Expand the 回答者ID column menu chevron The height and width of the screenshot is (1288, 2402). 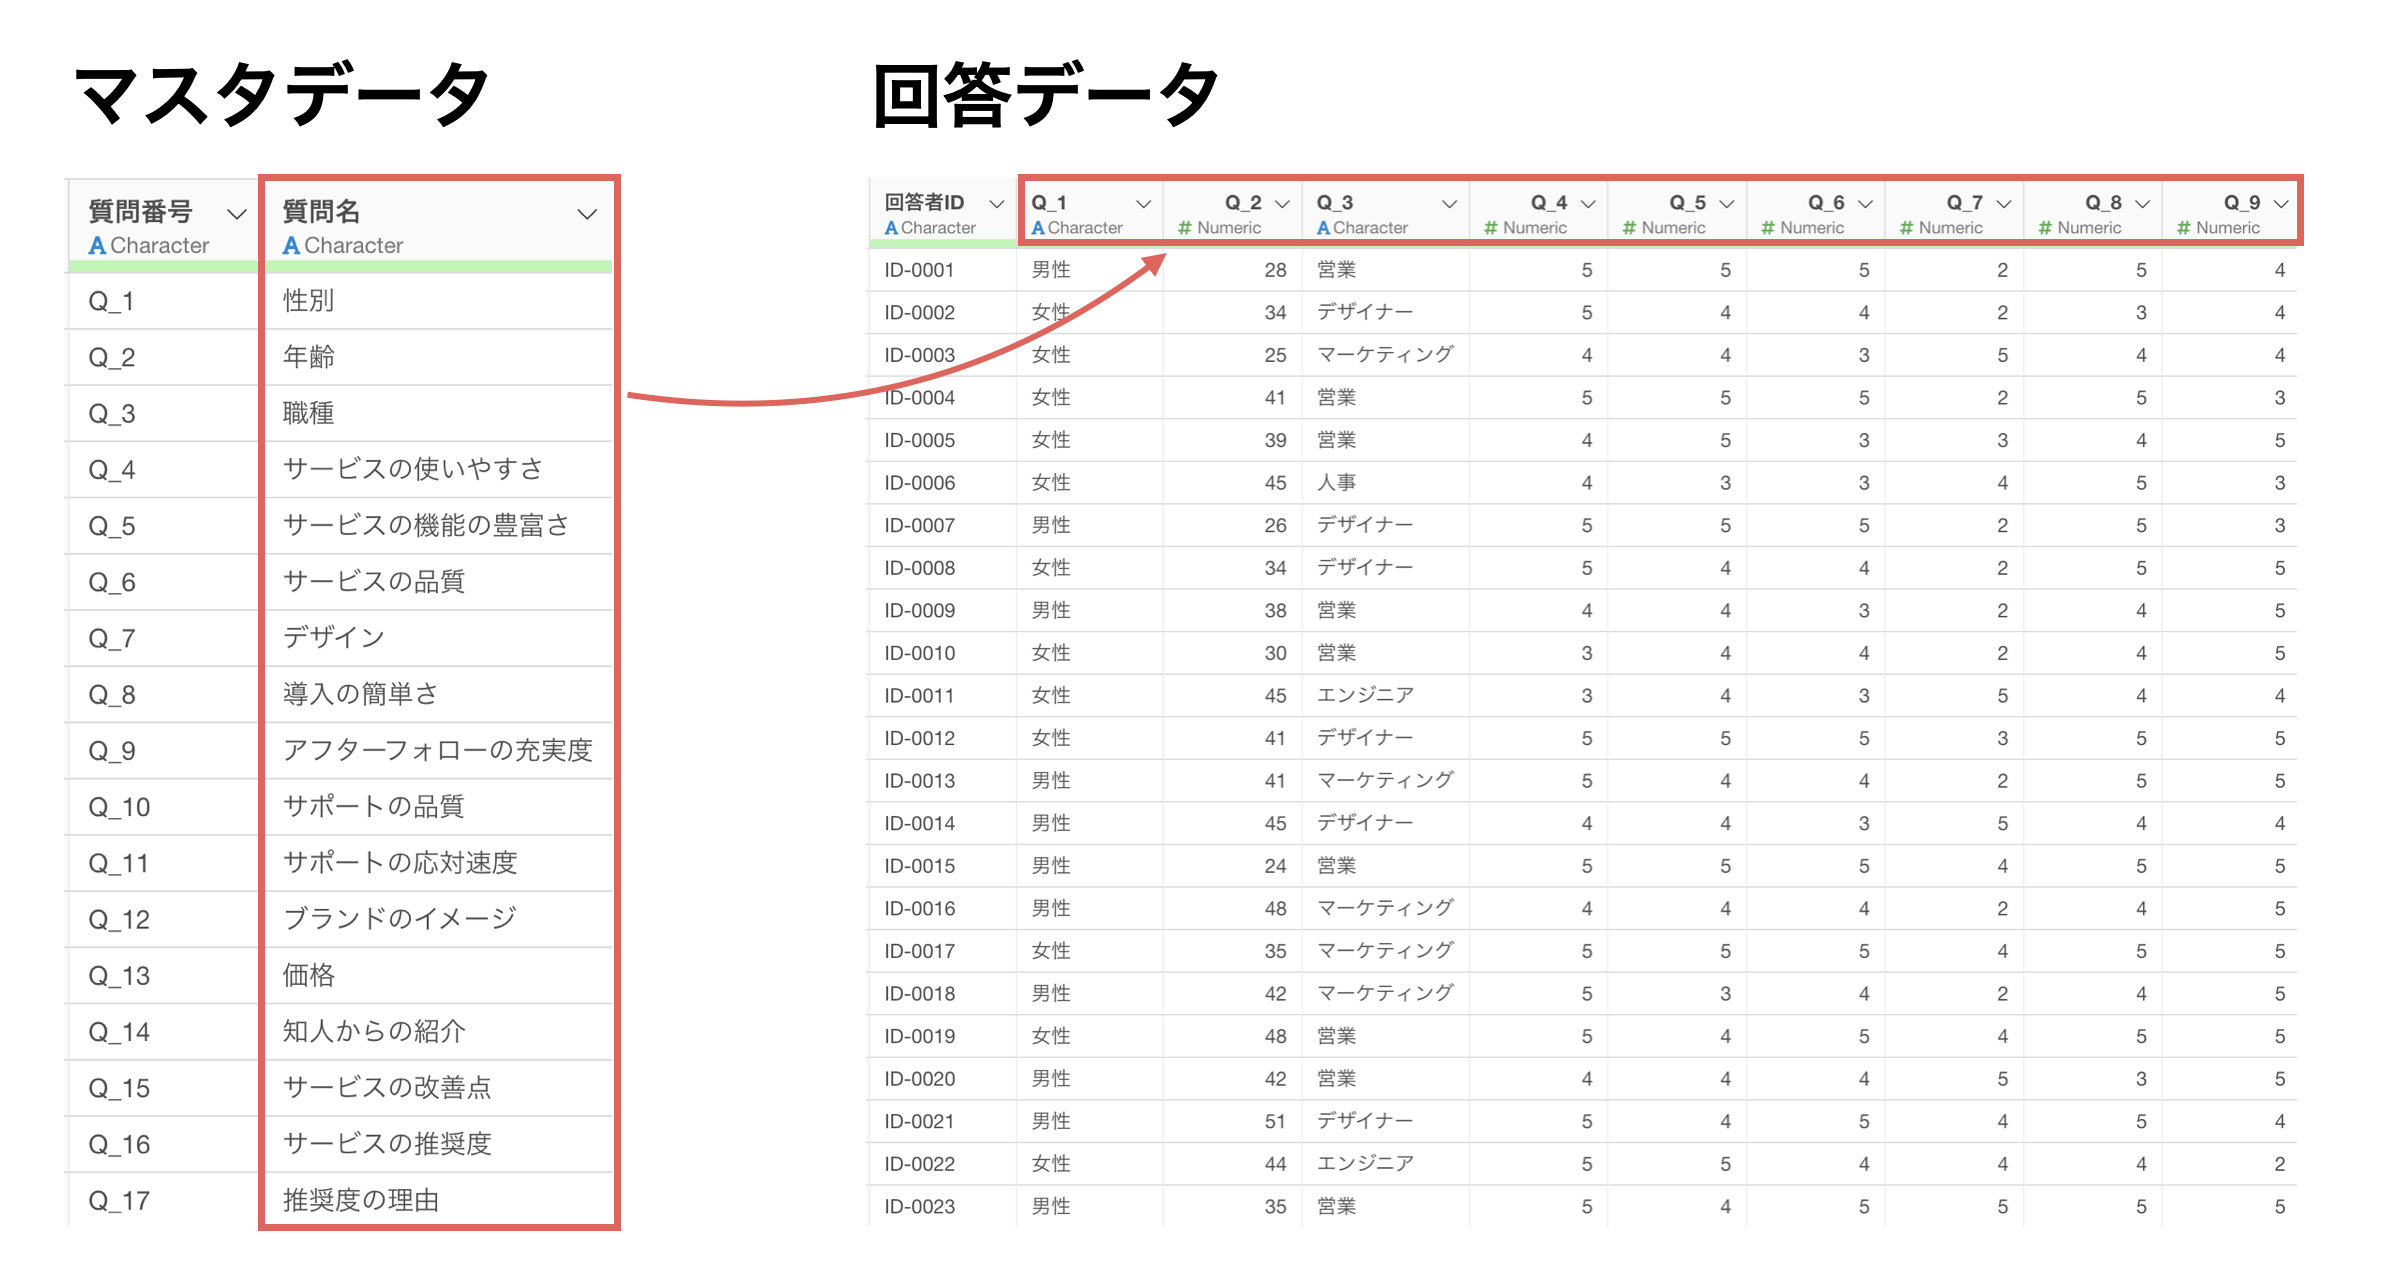pos(996,204)
